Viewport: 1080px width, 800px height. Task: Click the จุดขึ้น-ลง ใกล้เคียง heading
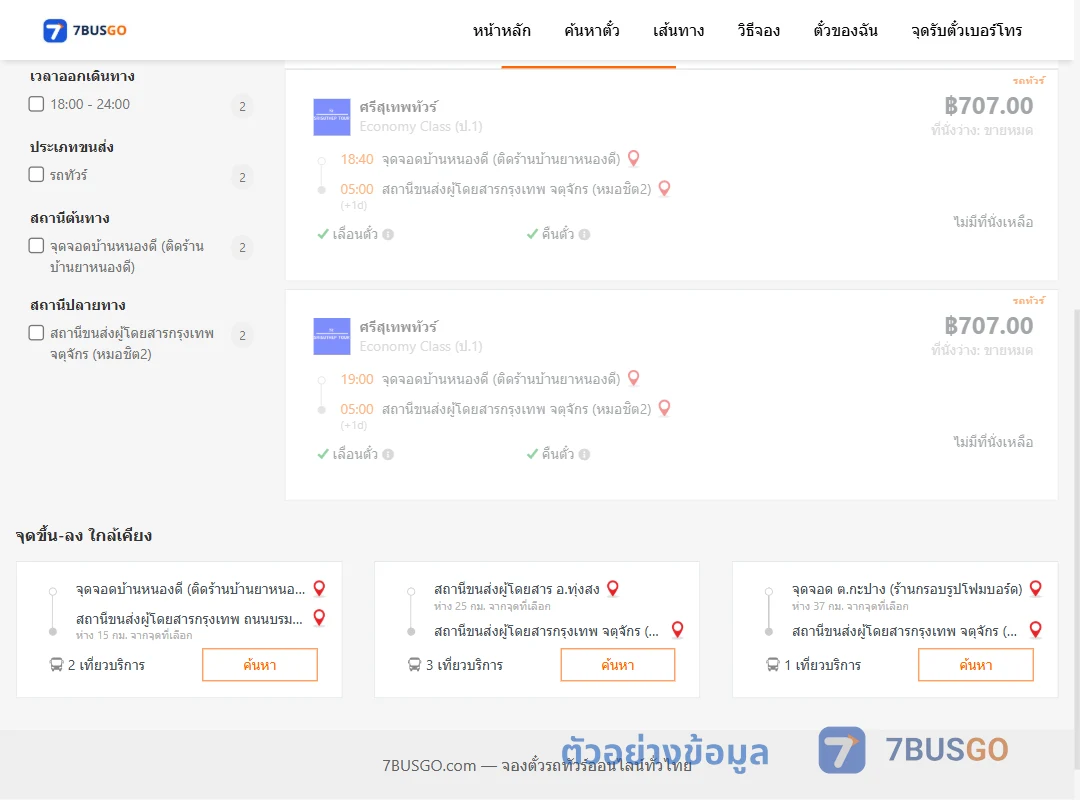pos(84,535)
